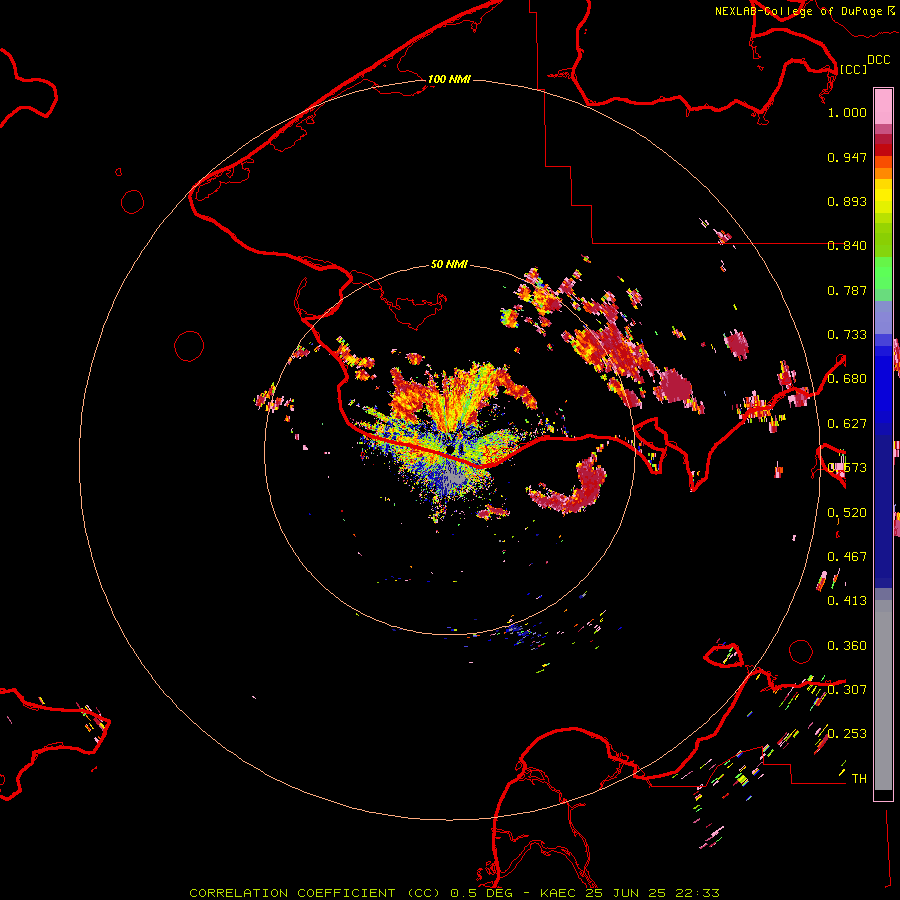Click the CORRELATION COEFFICIENT caption text

[292, 893]
